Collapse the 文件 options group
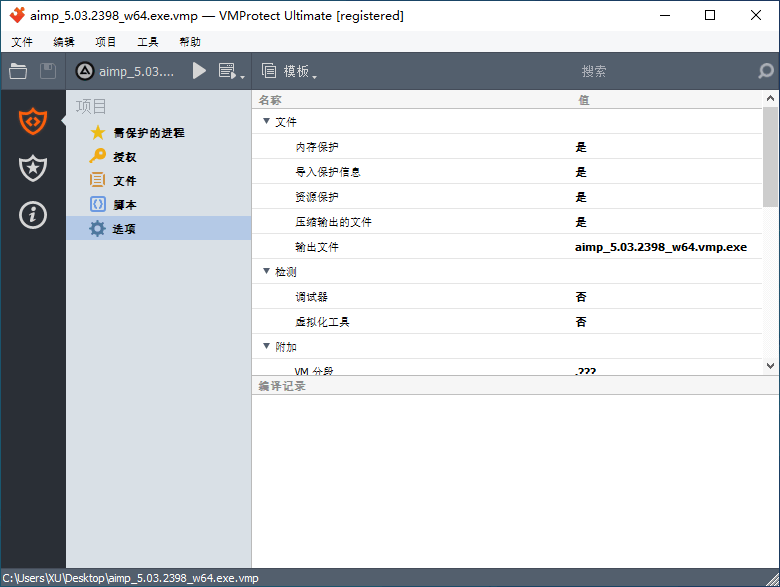780x587 pixels. (x=266, y=121)
